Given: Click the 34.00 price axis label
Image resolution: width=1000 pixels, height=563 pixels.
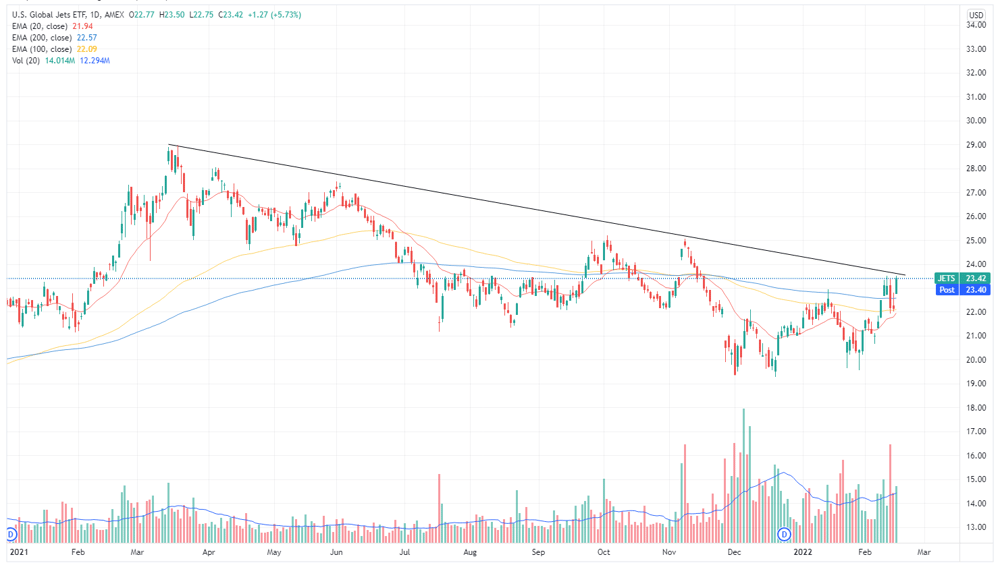Looking at the screenshot, I should (976, 25).
